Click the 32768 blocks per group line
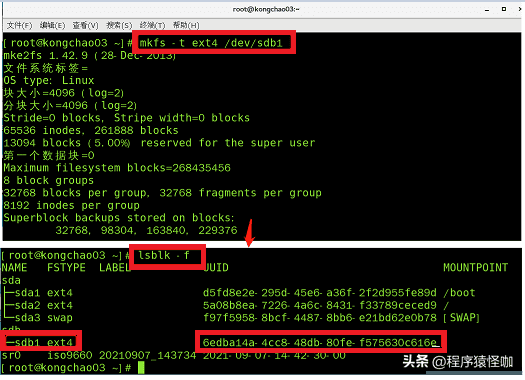Viewport: 525px width, 380px height. [x=162, y=193]
